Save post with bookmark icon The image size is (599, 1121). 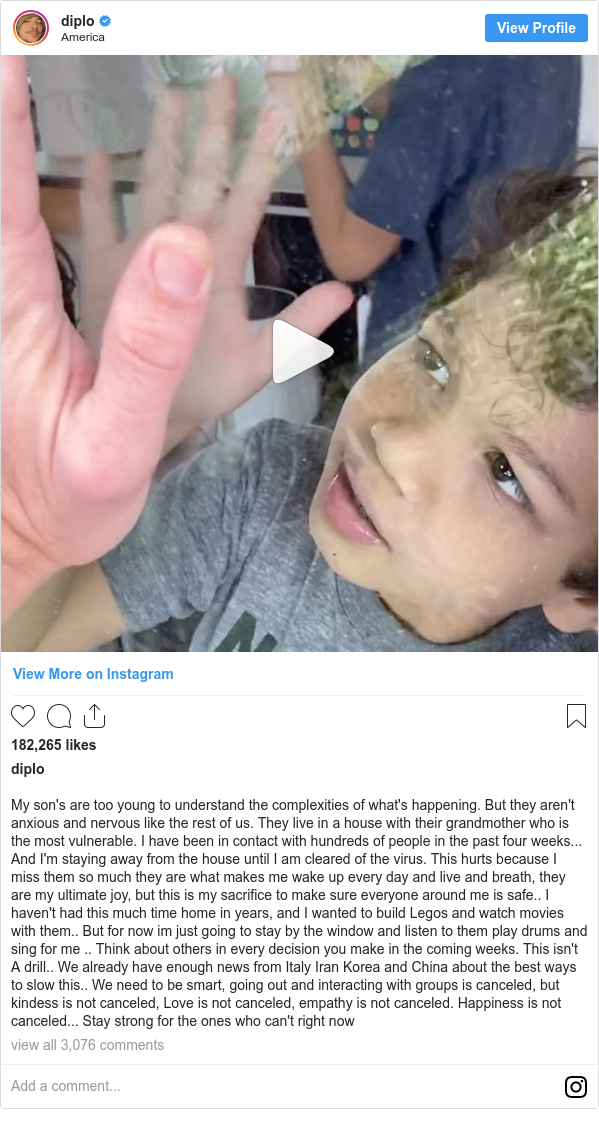[576, 716]
